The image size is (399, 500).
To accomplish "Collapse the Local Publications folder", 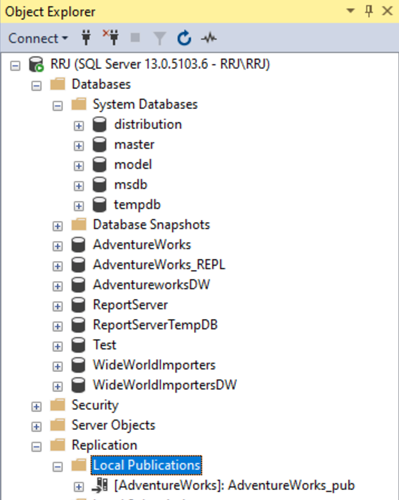I will pos(58,467).
